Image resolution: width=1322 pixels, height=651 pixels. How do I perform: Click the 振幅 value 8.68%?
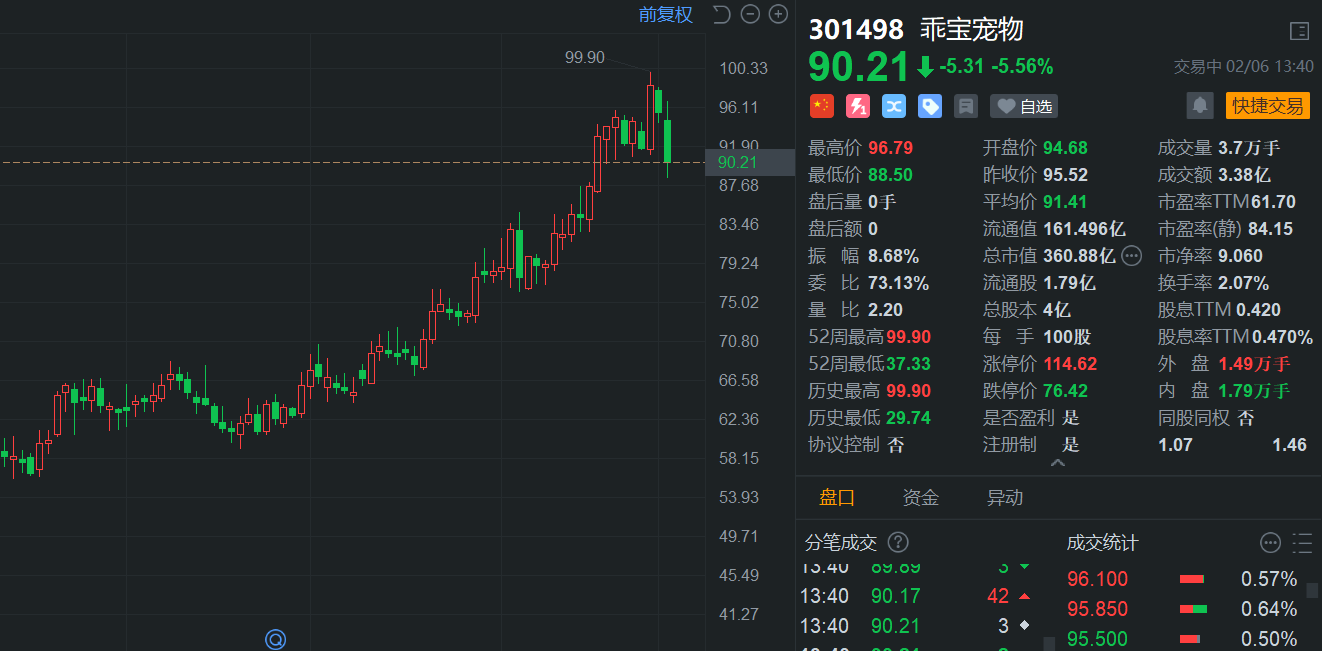[x=893, y=256]
